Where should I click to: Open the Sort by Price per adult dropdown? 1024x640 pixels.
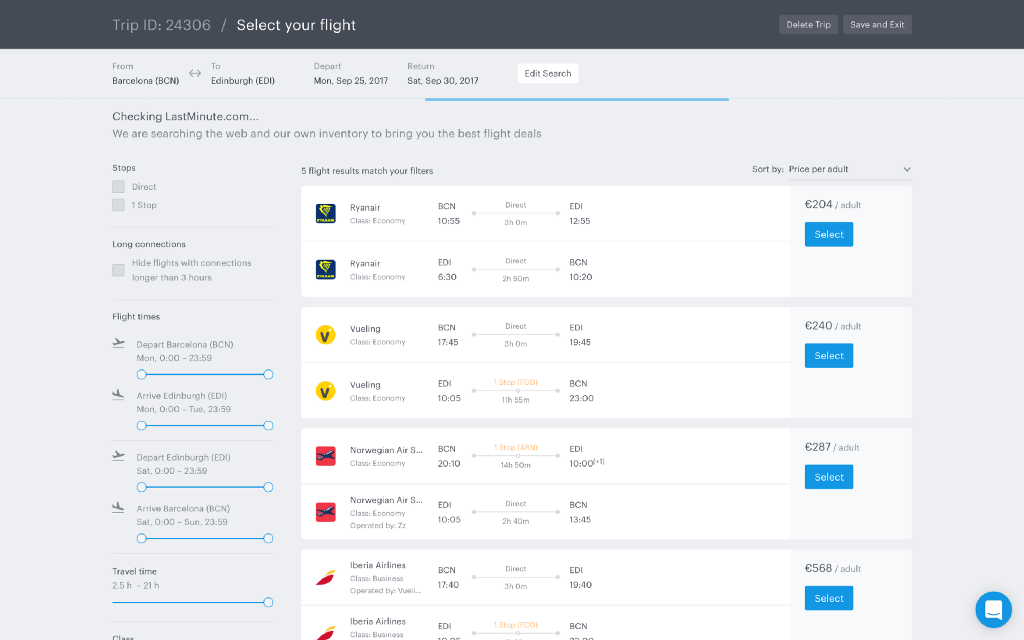pyautogui.click(x=850, y=169)
